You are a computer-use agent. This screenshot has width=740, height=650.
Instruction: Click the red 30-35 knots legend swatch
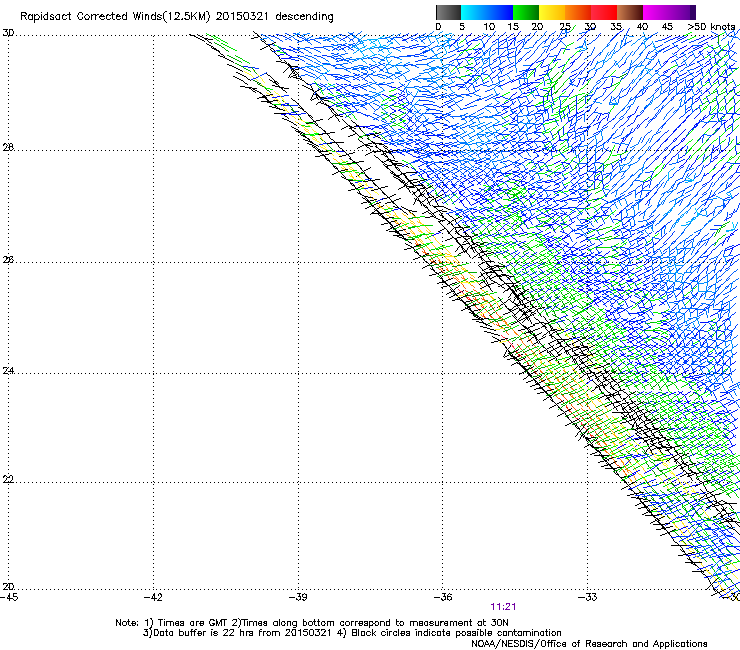click(x=604, y=12)
